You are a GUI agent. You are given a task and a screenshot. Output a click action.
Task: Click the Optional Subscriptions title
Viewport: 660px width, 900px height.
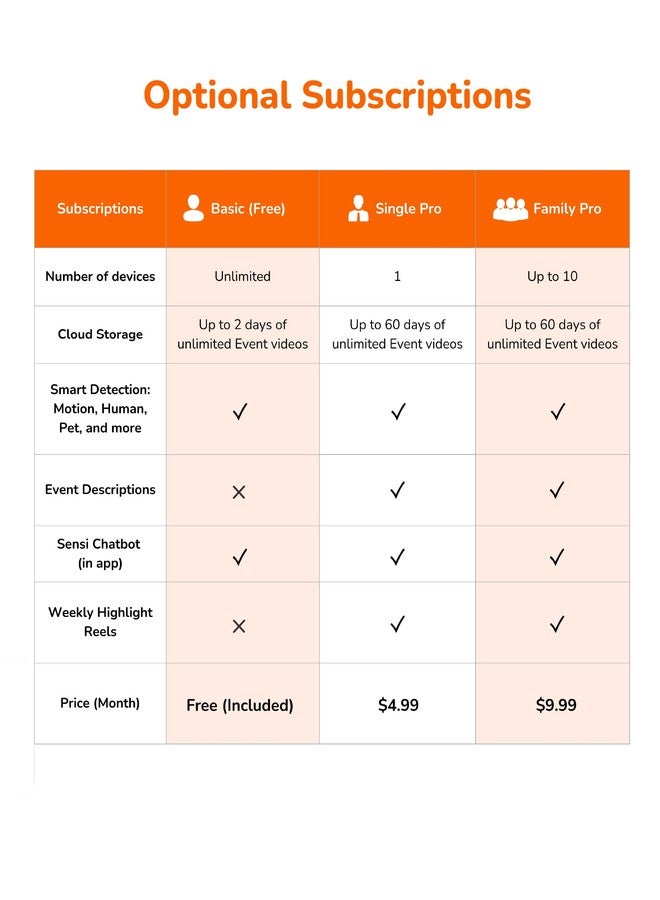337,96
